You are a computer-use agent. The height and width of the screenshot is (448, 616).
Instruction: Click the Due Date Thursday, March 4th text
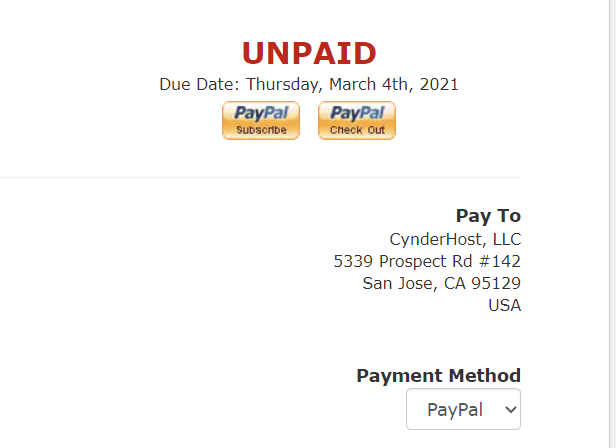(x=309, y=84)
